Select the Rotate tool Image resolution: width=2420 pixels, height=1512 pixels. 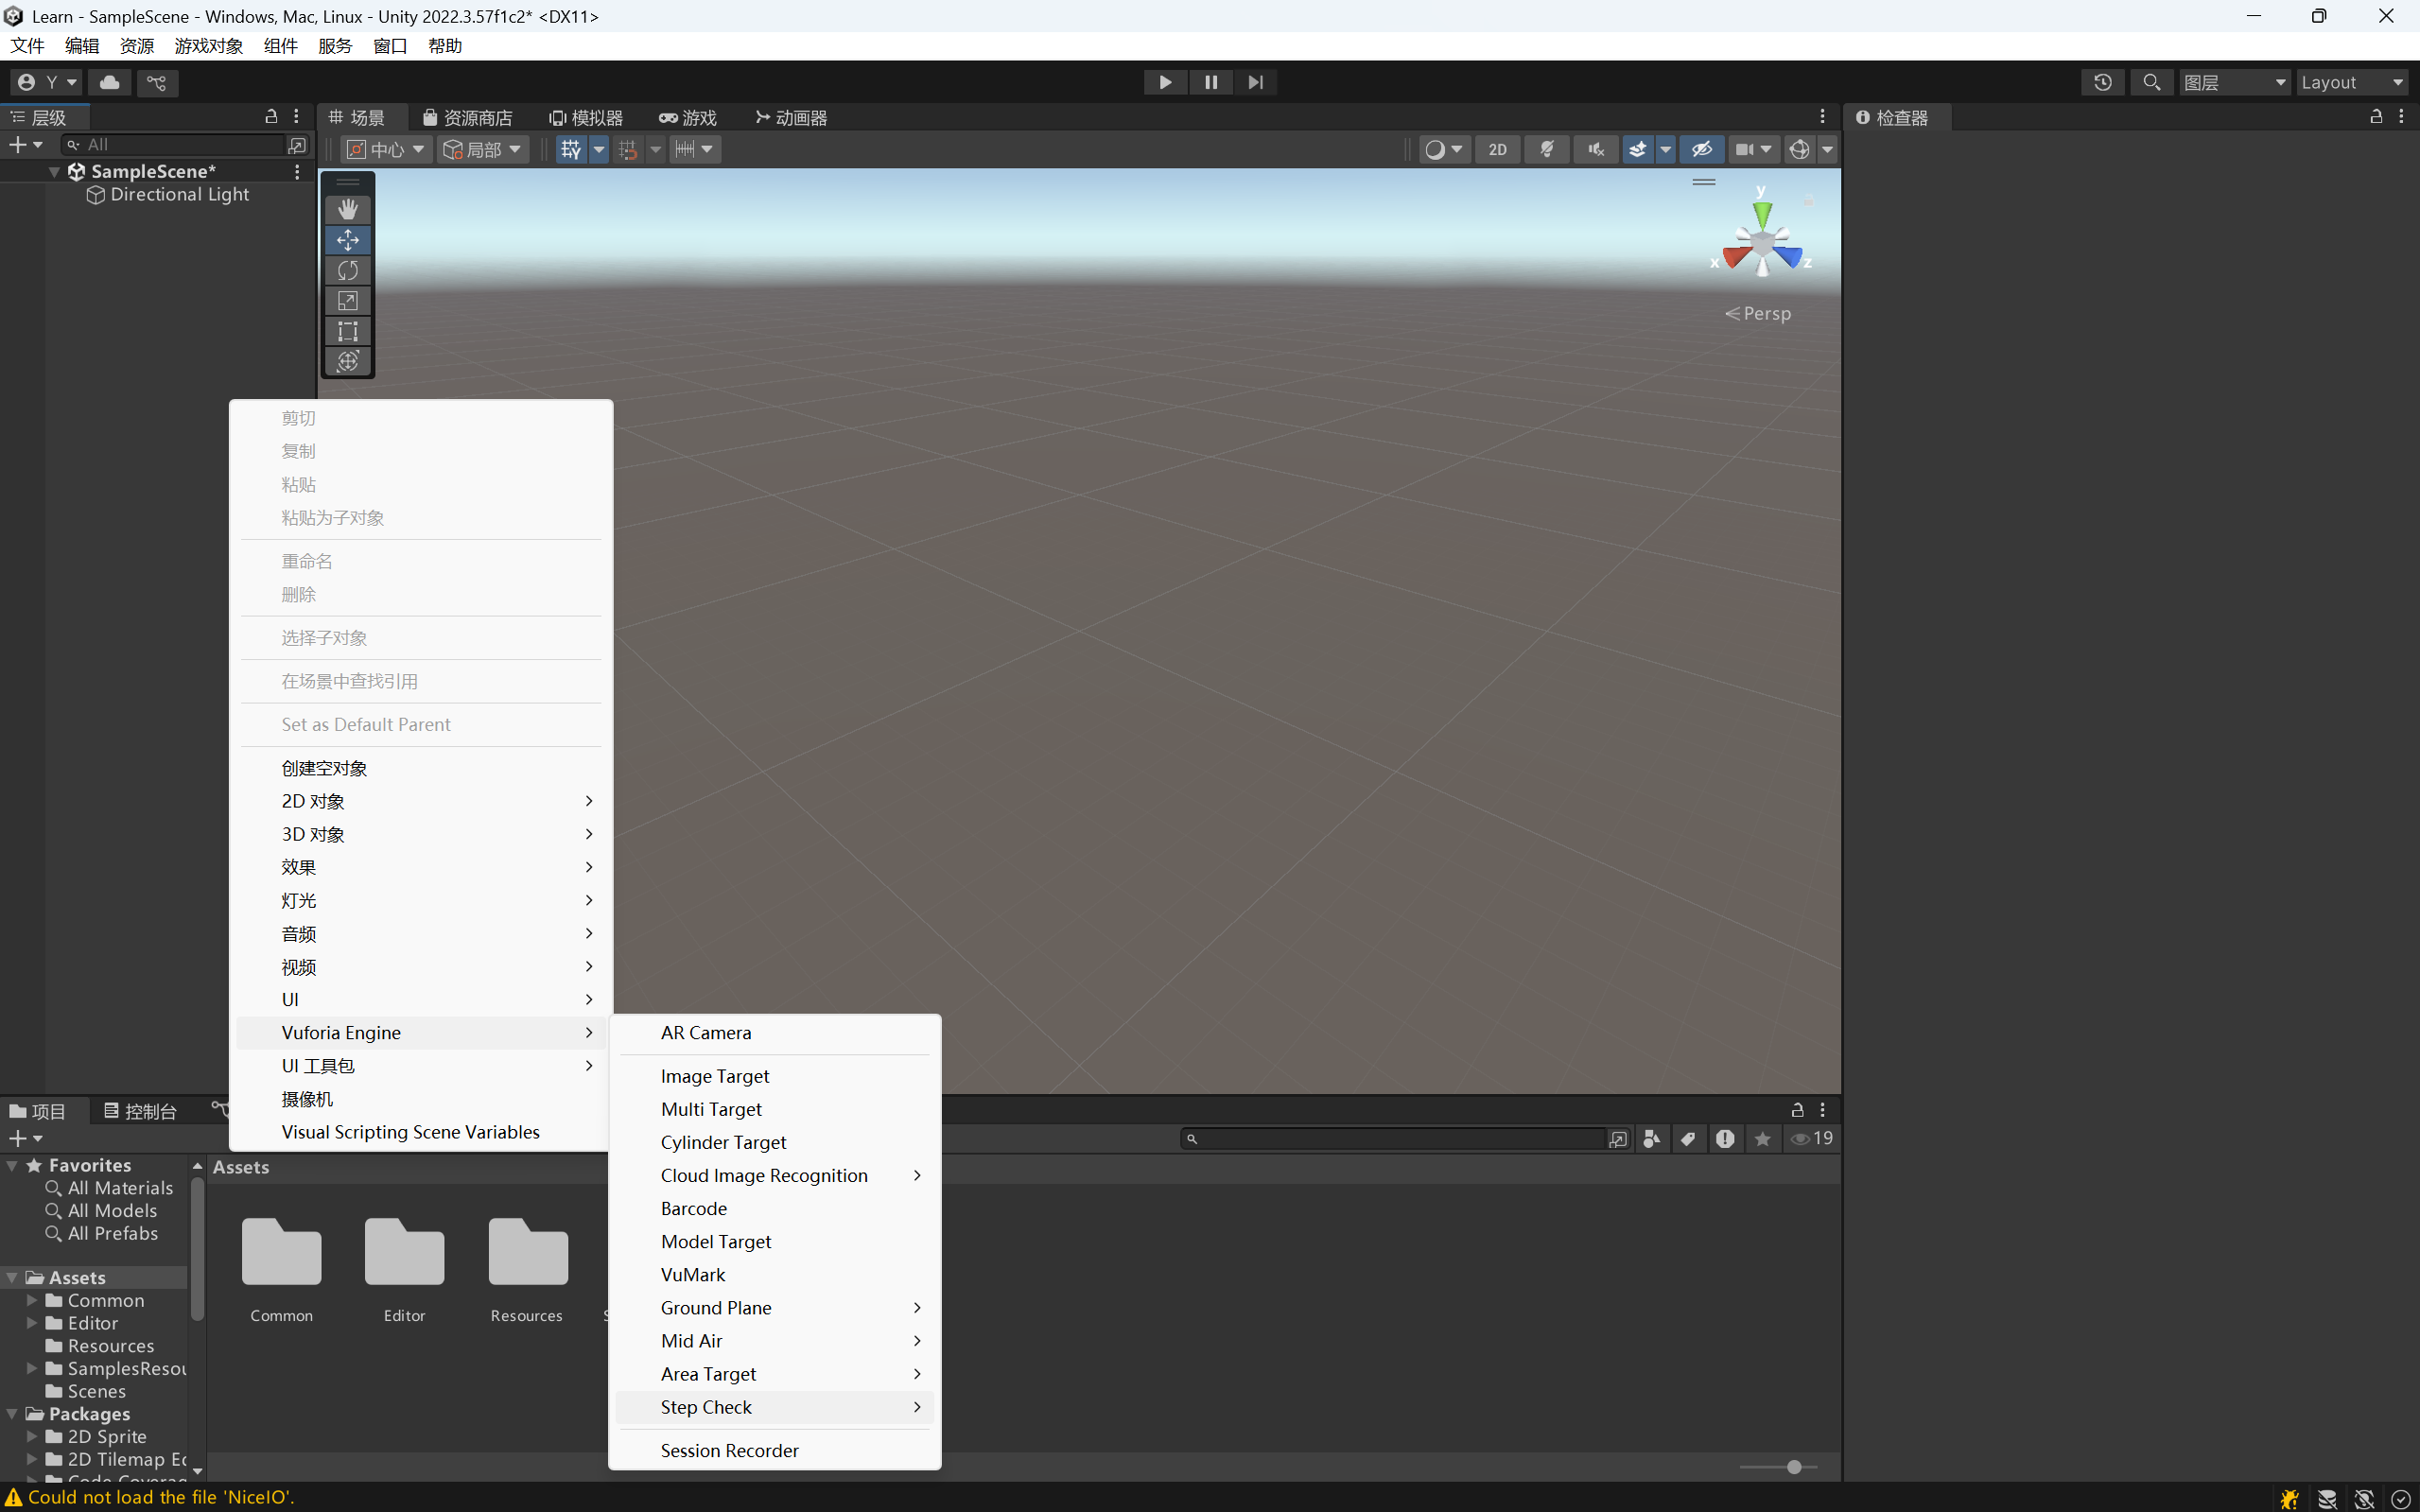pyautogui.click(x=347, y=270)
